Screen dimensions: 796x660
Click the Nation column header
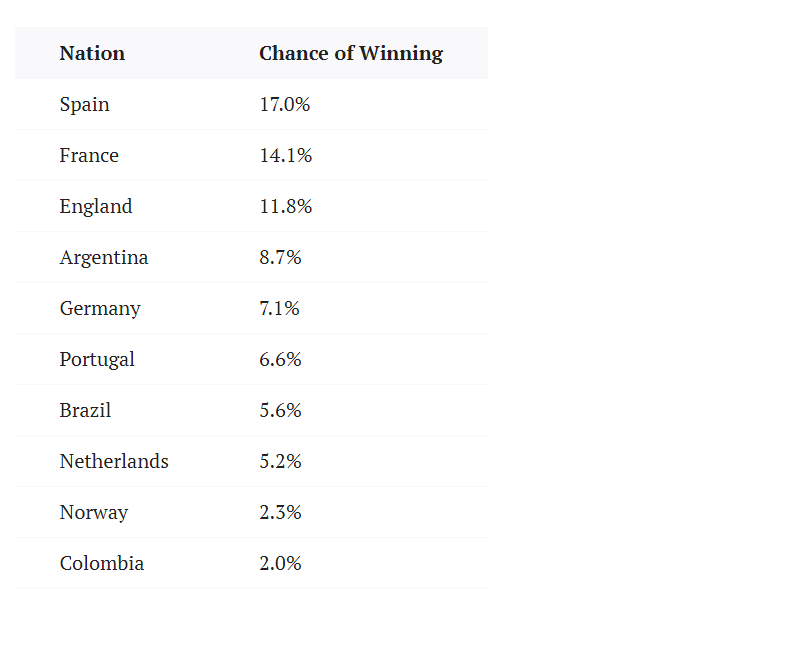pyautogui.click(x=92, y=53)
